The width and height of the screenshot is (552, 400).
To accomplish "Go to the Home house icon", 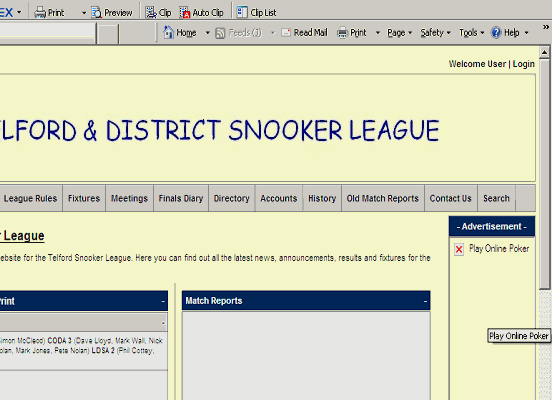I will pos(169,32).
